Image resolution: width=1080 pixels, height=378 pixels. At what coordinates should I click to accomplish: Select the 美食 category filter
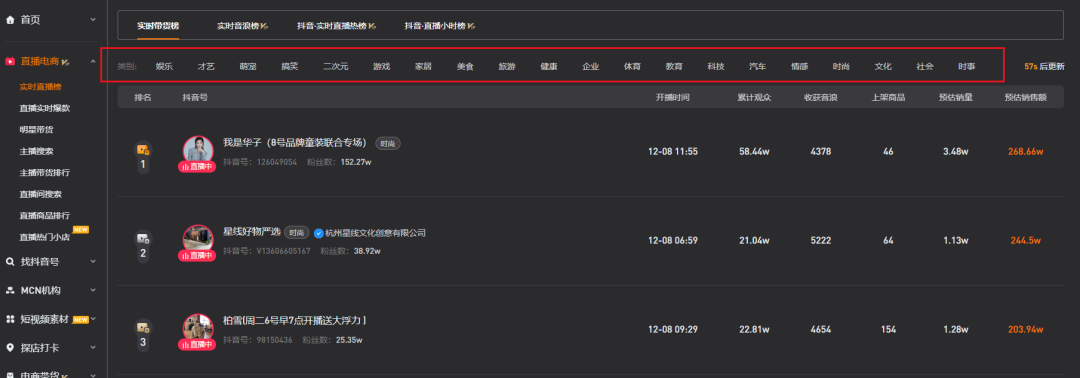pos(465,67)
